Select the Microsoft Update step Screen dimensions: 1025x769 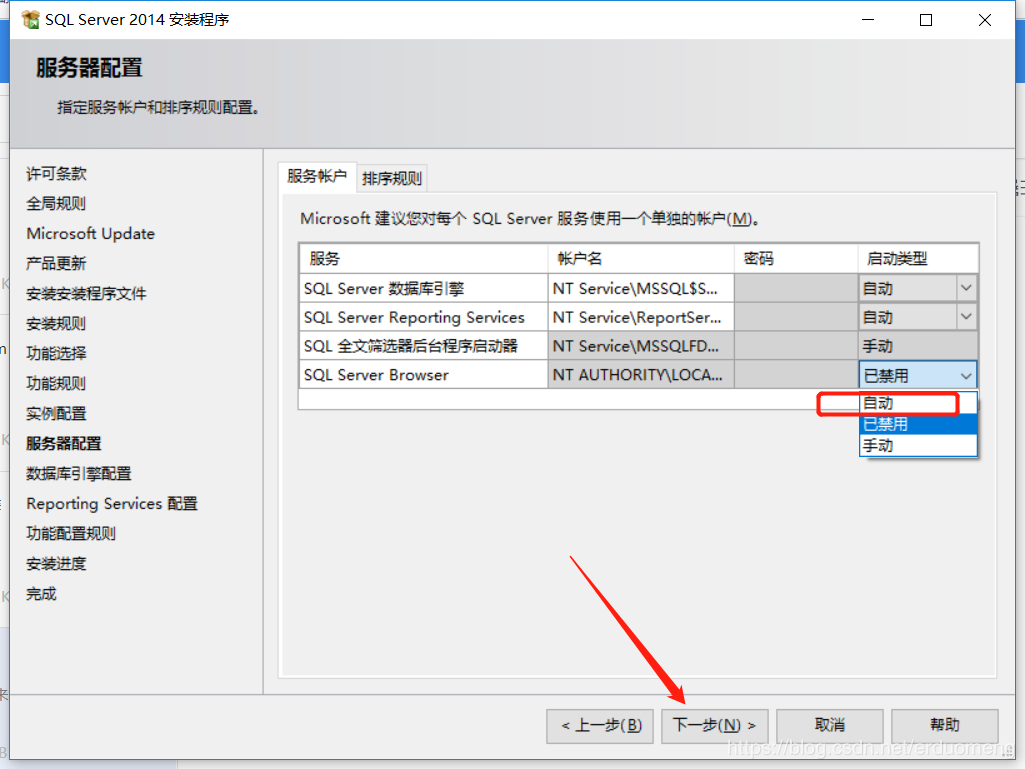[x=91, y=234]
